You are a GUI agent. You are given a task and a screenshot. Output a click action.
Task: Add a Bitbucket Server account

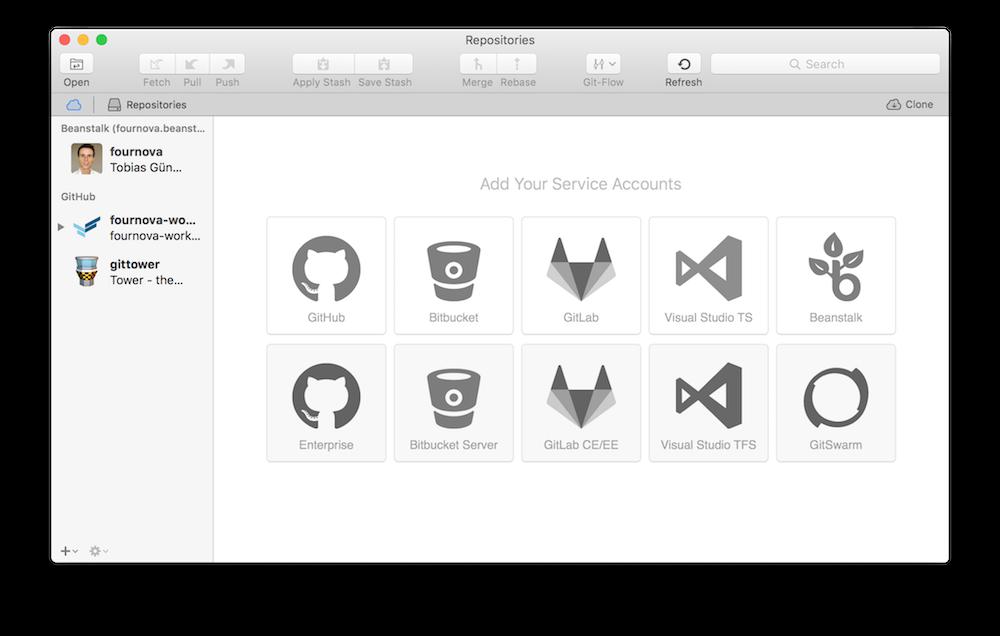click(453, 403)
